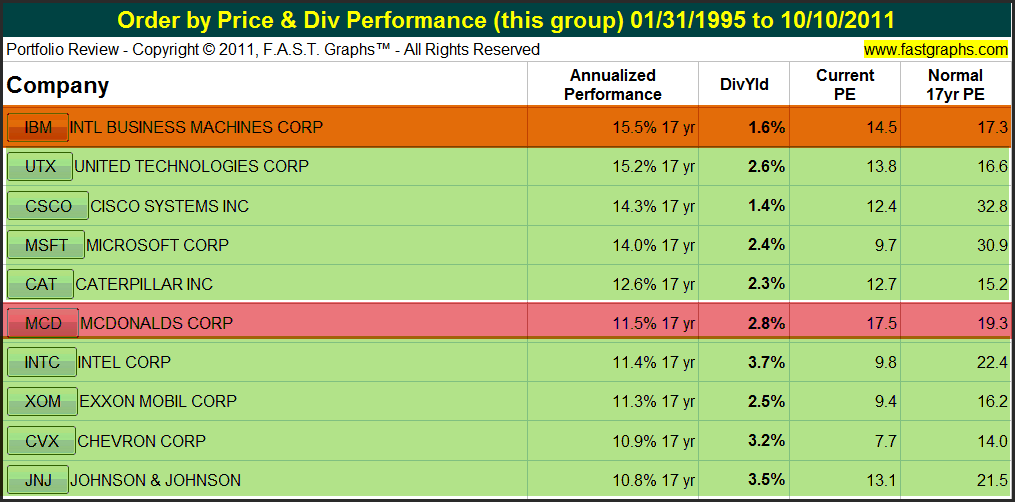
Task: Open the JNJ ticker button
Action: pos(38,481)
